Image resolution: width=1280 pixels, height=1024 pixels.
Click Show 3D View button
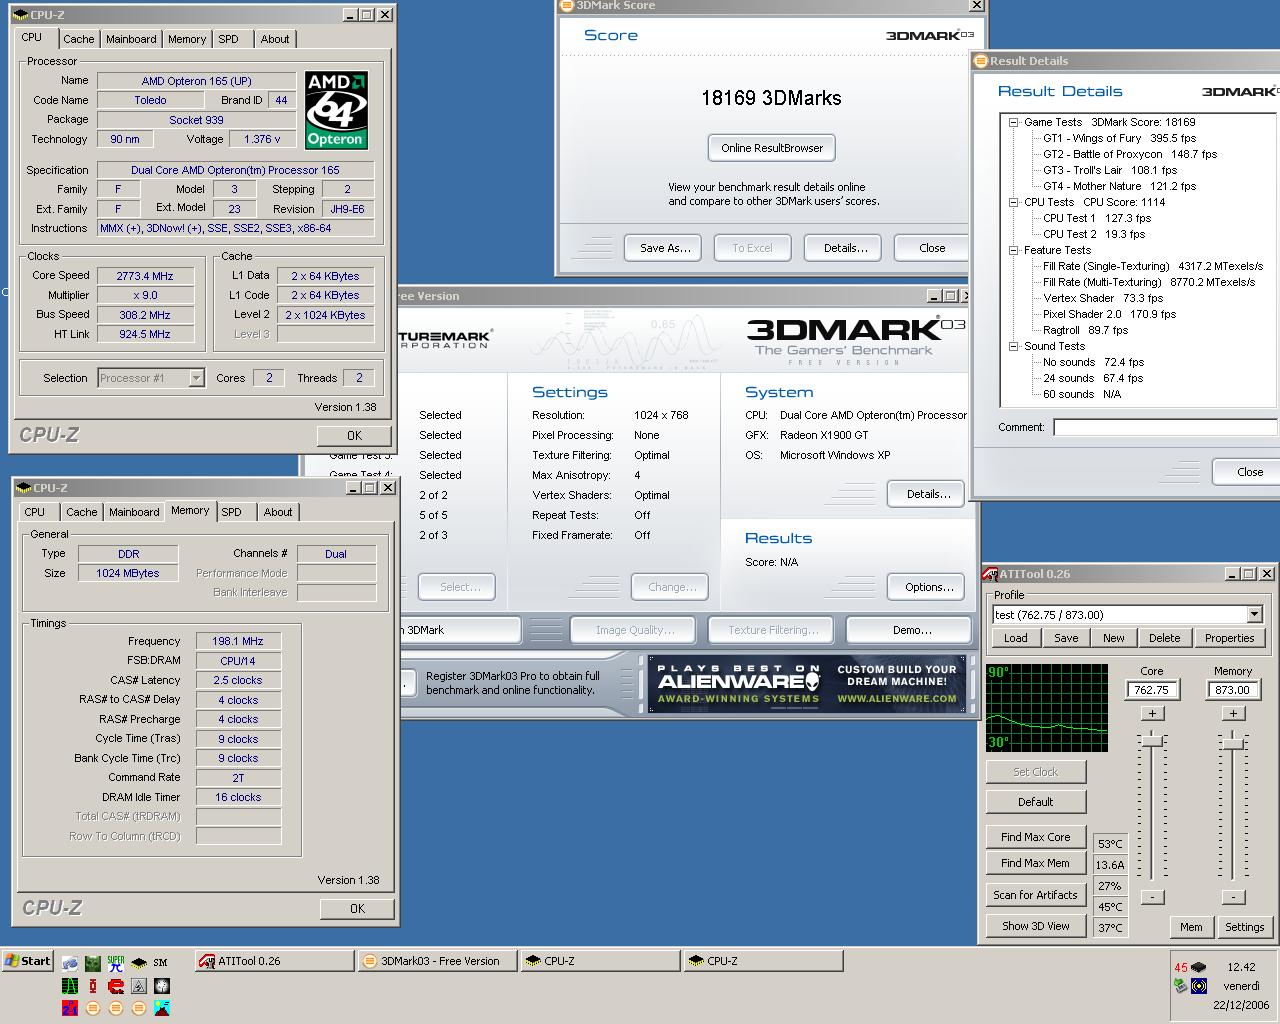coord(1035,926)
